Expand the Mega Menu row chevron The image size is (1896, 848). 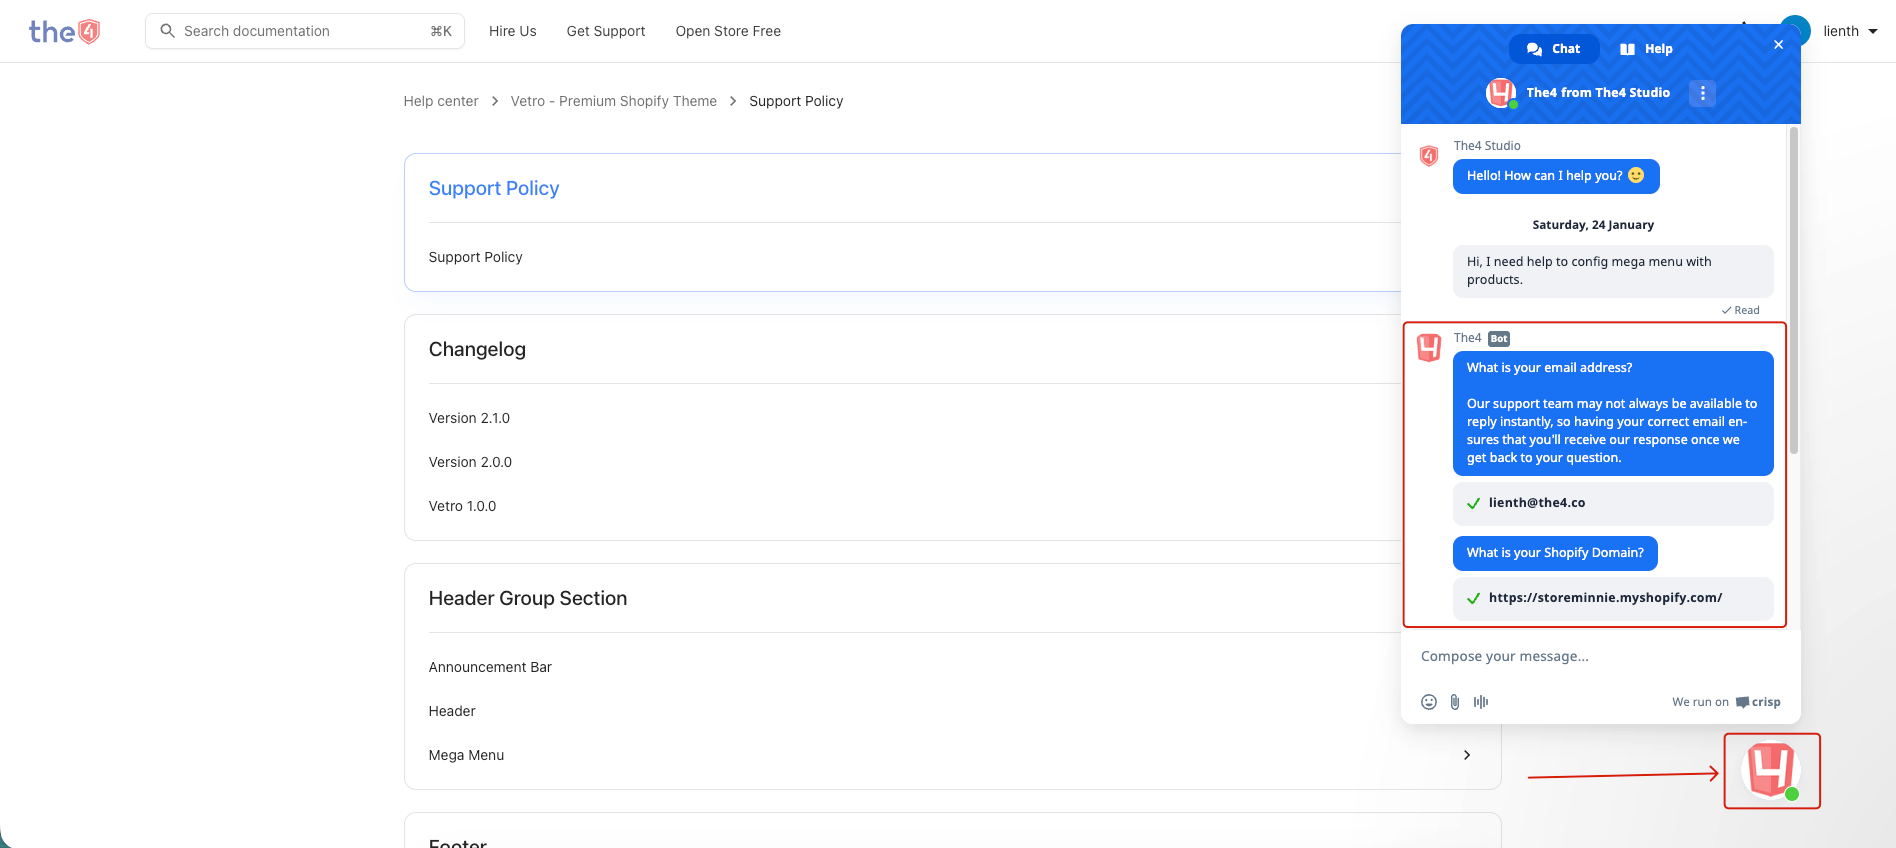tap(1466, 755)
